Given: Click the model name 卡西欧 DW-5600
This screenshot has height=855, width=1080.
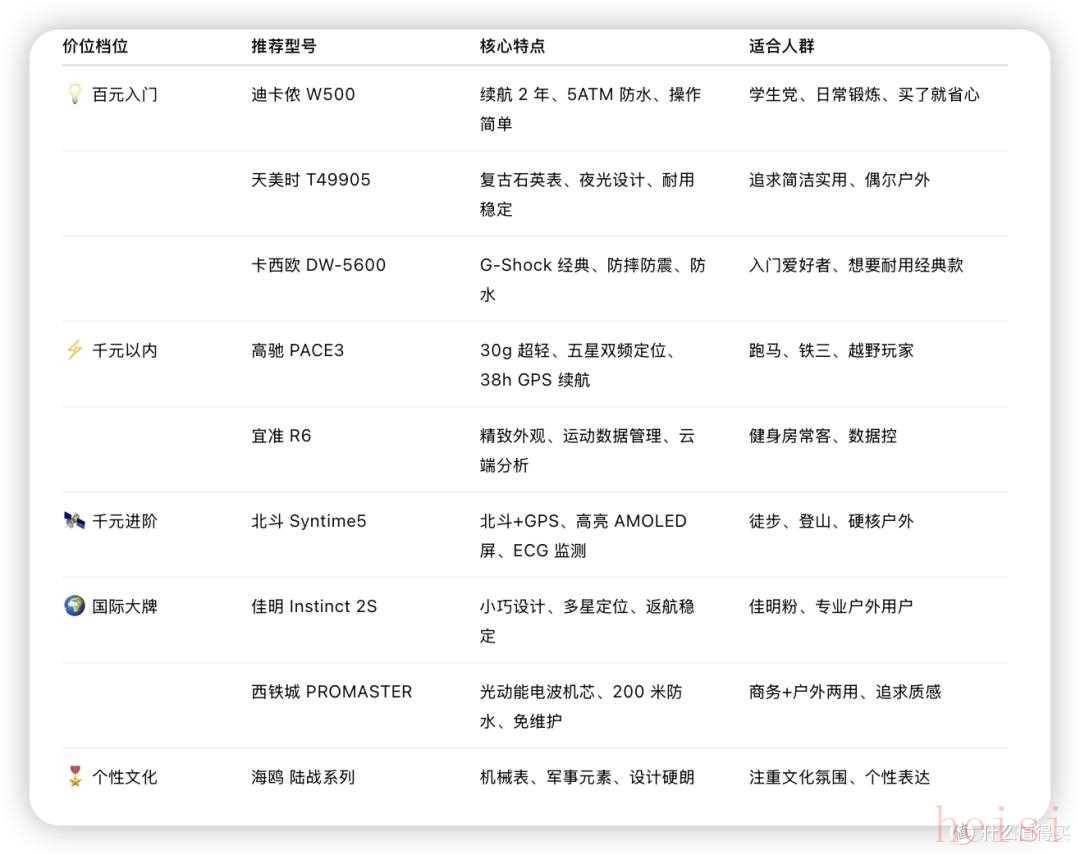Looking at the screenshot, I should click(x=318, y=265).
